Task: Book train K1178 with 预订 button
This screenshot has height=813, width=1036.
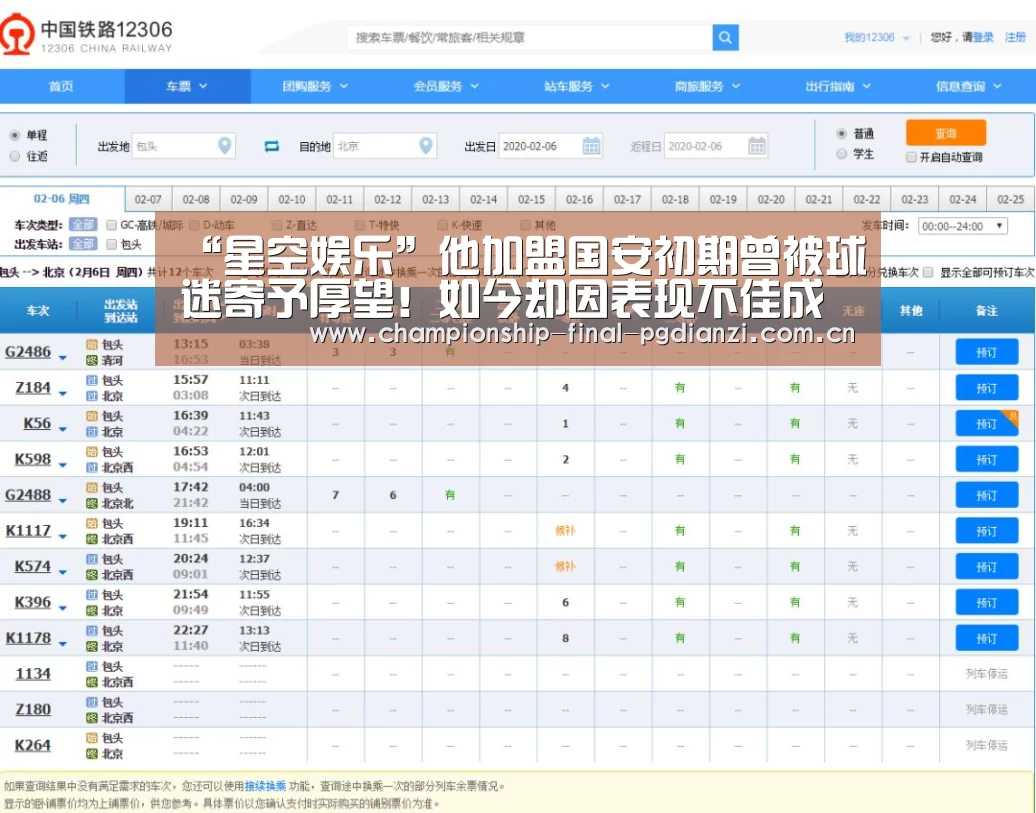Action: [986, 639]
